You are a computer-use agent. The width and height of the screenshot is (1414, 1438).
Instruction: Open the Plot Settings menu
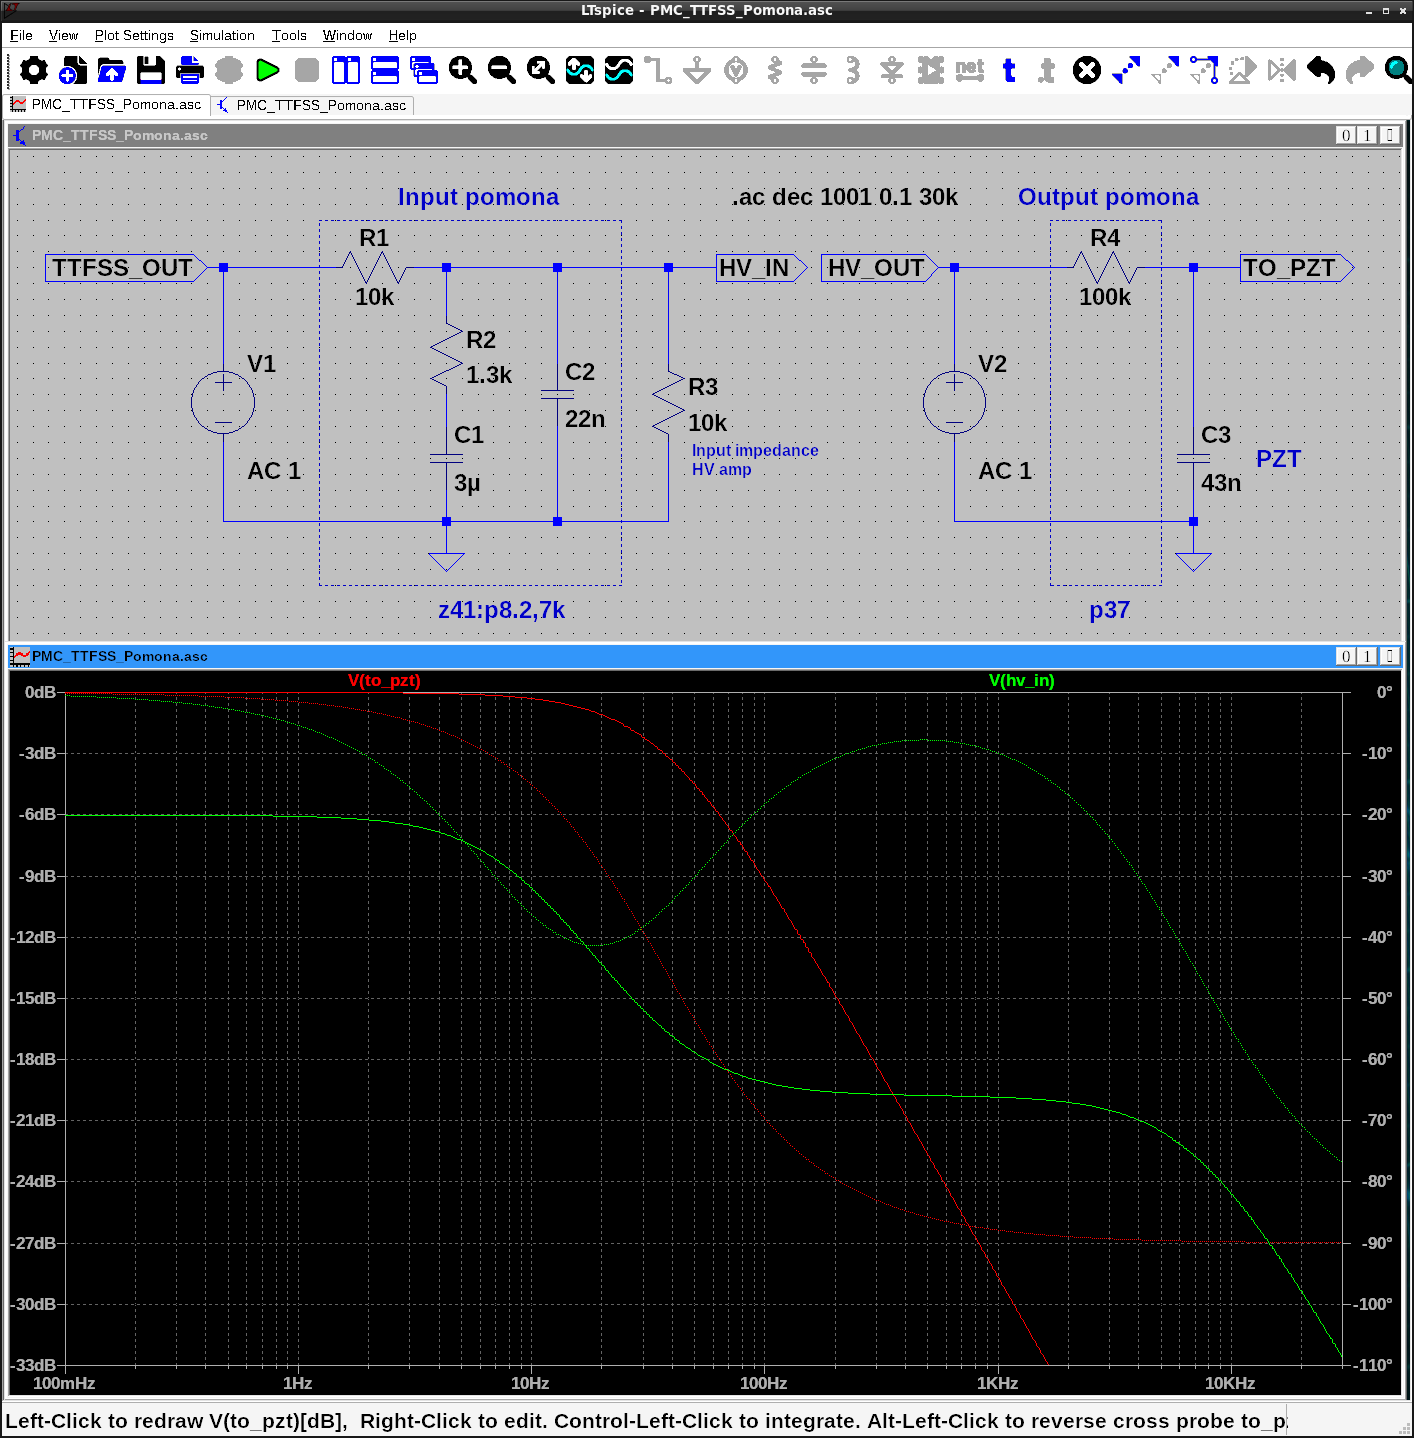pos(134,35)
